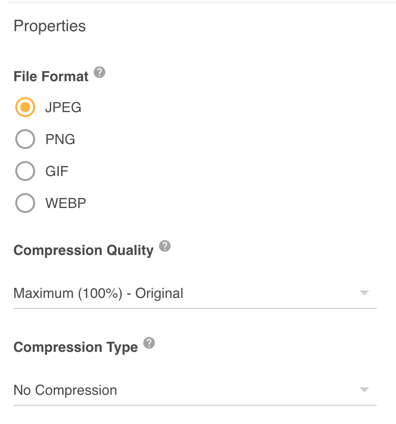The width and height of the screenshot is (396, 424).
Task: Expand the Compression Quality dropdown arrow
Action: [x=364, y=293]
